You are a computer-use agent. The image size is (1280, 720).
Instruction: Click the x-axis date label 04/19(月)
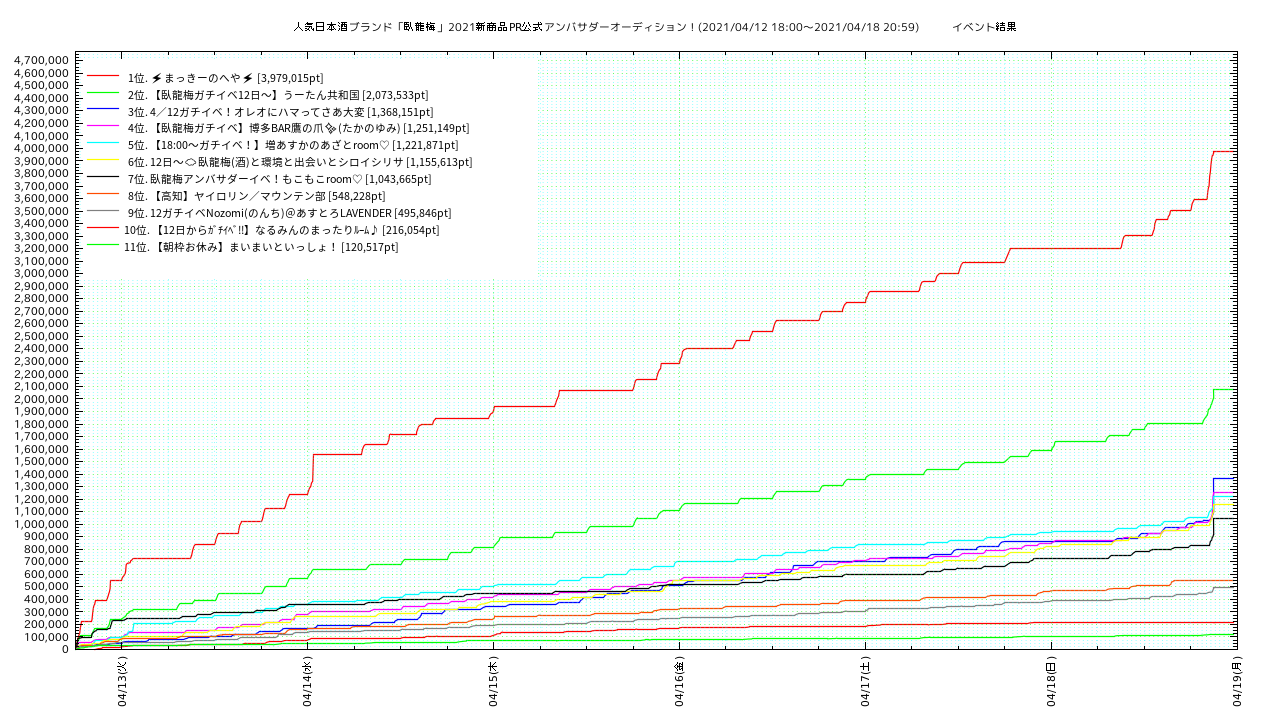[1237, 682]
